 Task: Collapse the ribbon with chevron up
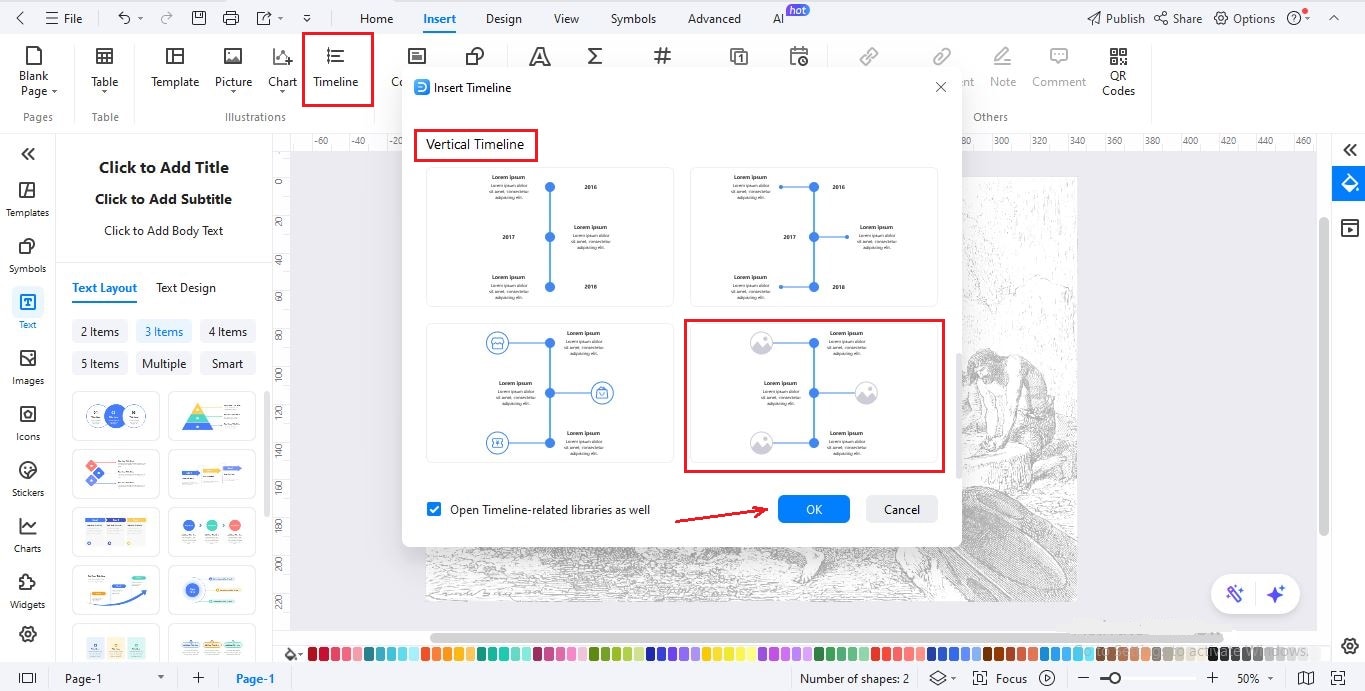tap(1333, 18)
